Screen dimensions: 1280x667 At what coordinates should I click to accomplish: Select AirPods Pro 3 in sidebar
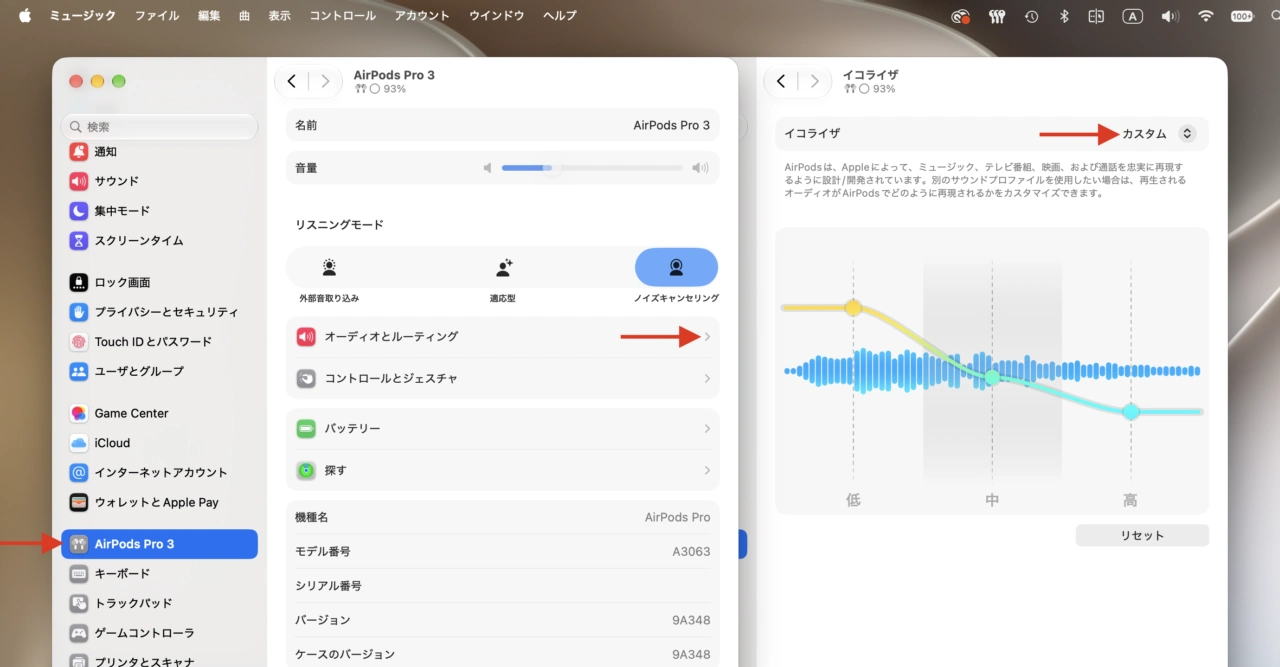[x=160, y=544]
